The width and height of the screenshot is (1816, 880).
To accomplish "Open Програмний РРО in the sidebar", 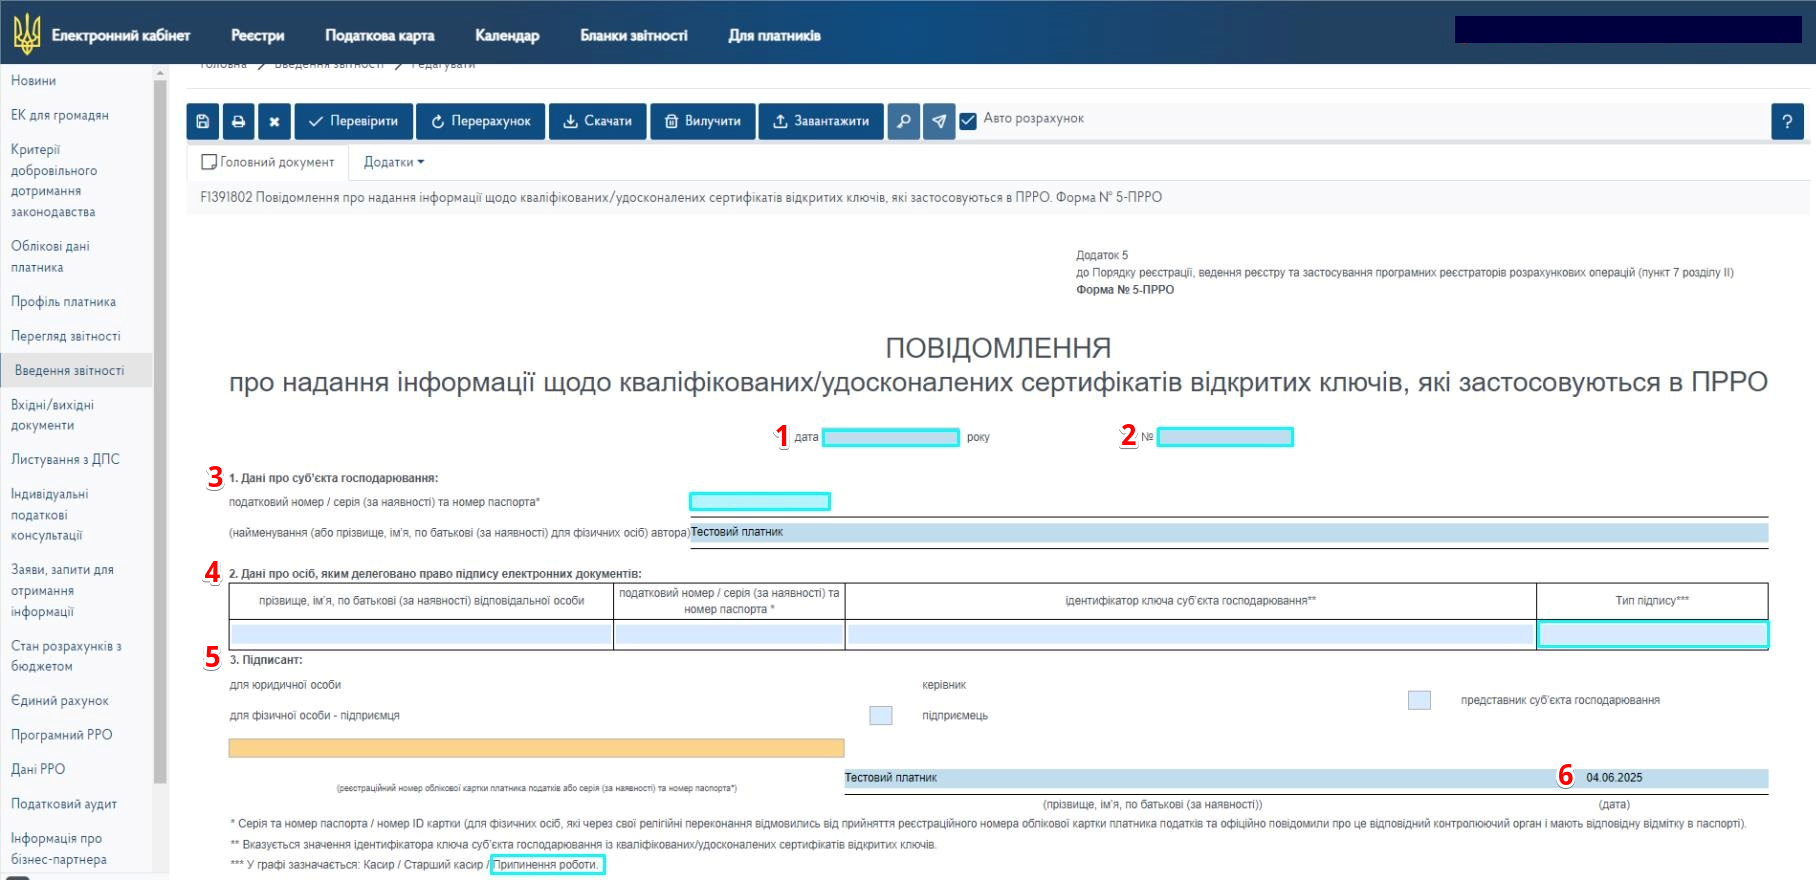I will [x=61, y=735].
